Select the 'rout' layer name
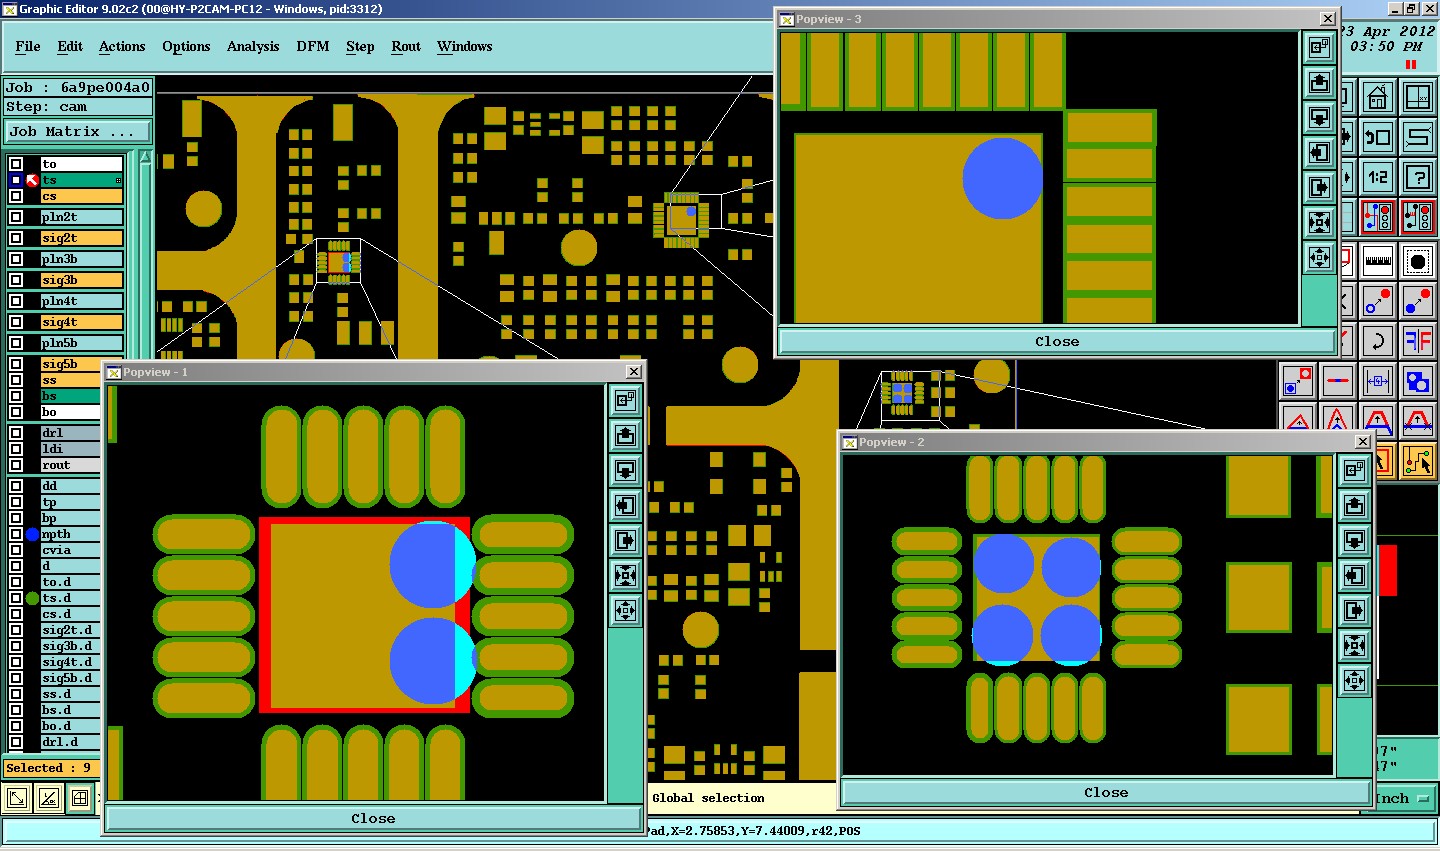 (70, 465)
